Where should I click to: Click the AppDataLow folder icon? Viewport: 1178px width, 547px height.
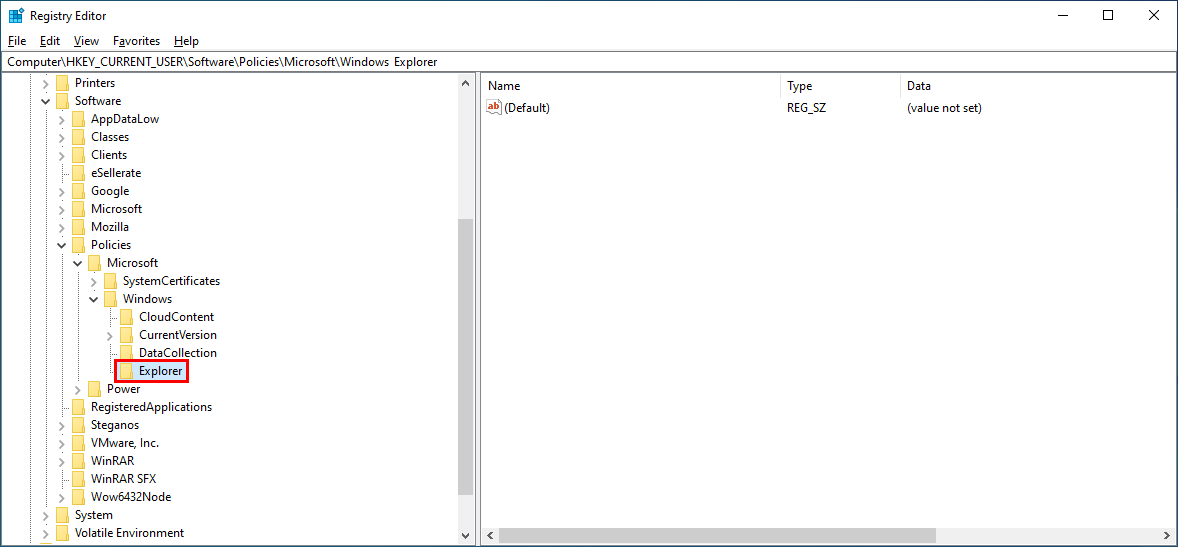tap(78, 119)
